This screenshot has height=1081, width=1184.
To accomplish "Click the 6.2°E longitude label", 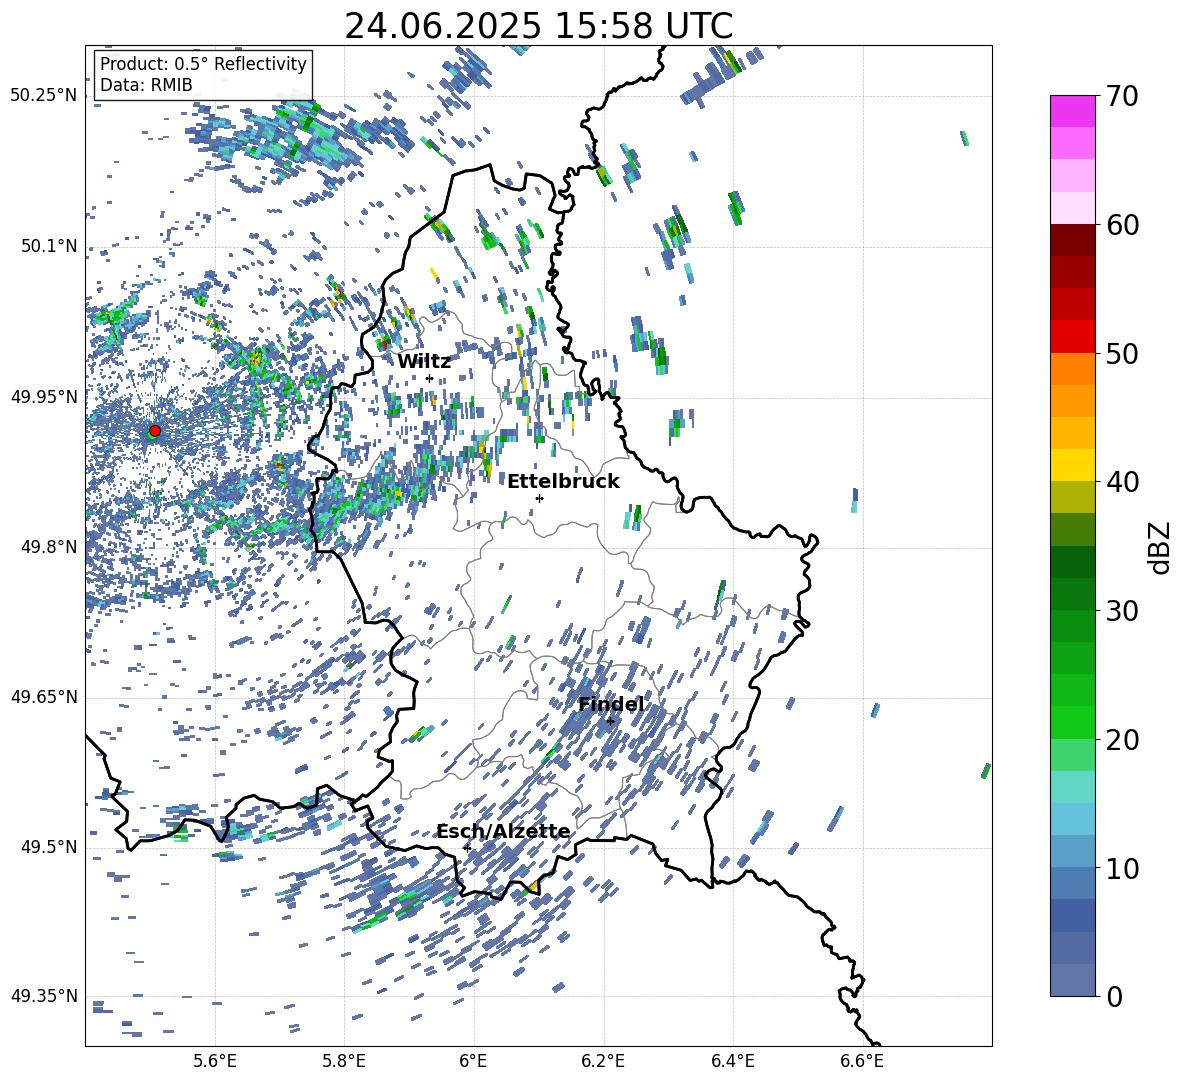I will pyautogui.click(x=603, y=1061).
